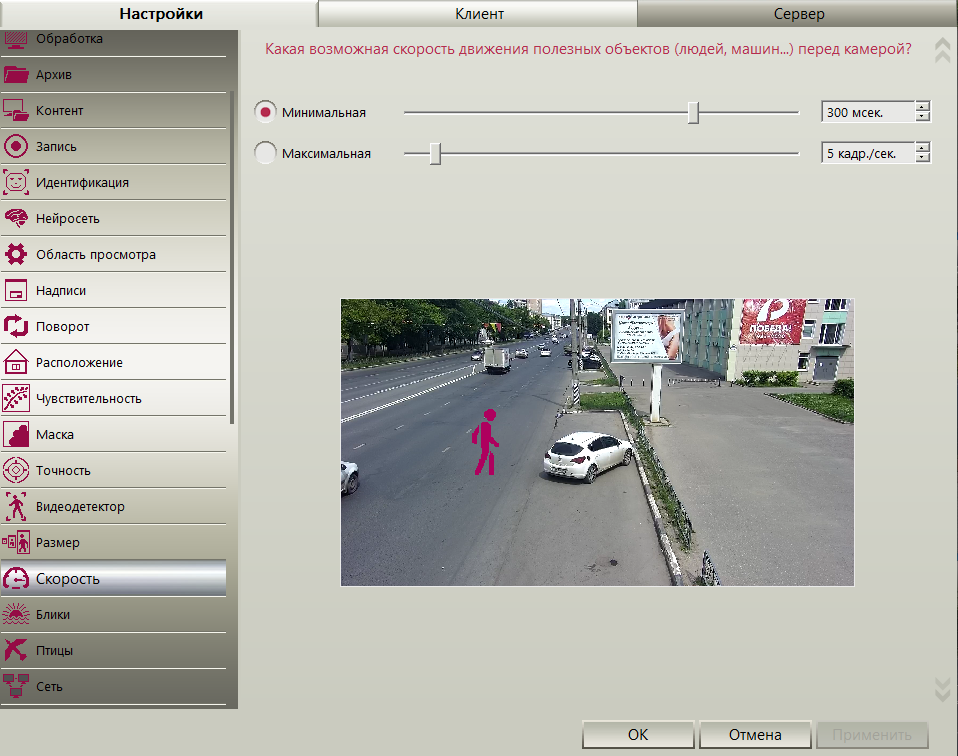The image size is (958, 756).
Task: Open the Обработка settings icon
Action: 16,39
